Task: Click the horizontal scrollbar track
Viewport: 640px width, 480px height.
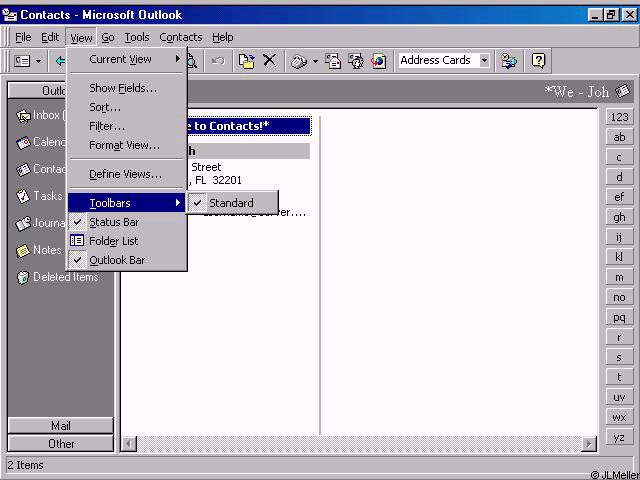Action: [359, 444]
